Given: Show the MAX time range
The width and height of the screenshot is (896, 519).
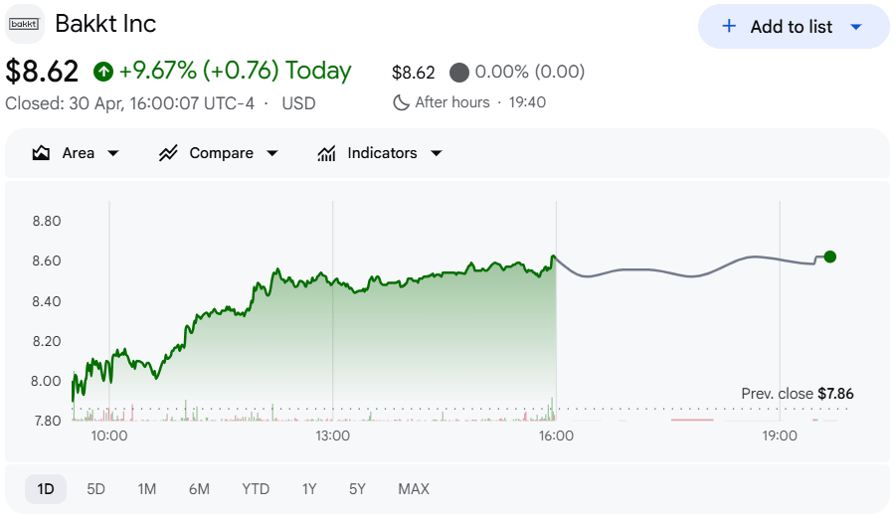Looking at the screenshot, I should [x=414, y=489].
